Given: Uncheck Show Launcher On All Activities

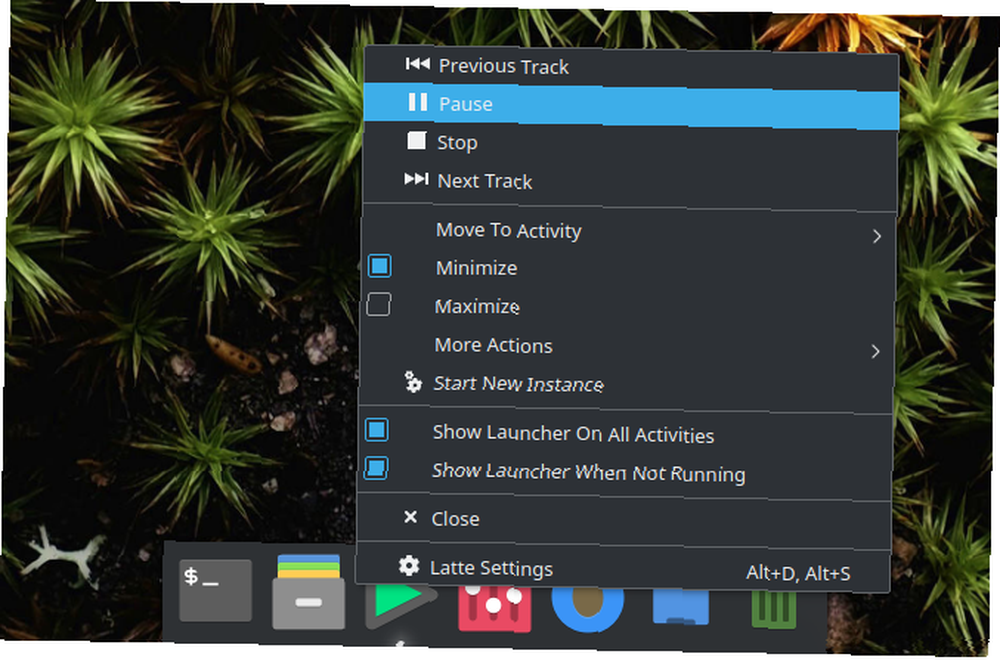Looking at the screenshot, I should tap(376, 430).
